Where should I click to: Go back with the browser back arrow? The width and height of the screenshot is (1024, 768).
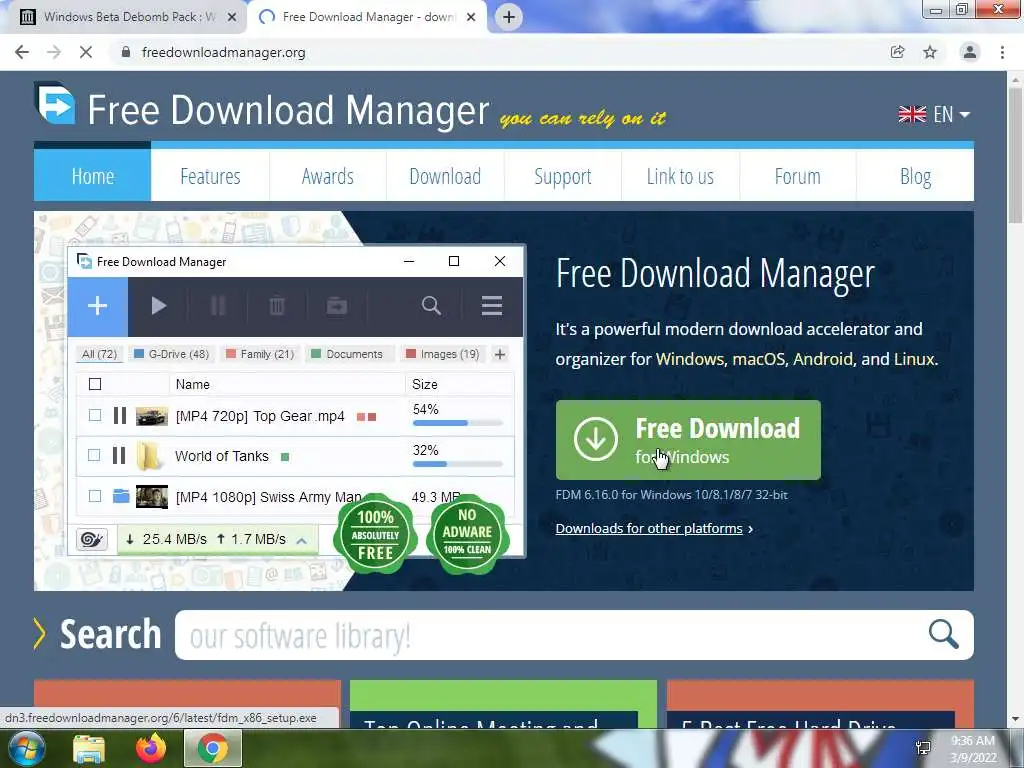22,52
